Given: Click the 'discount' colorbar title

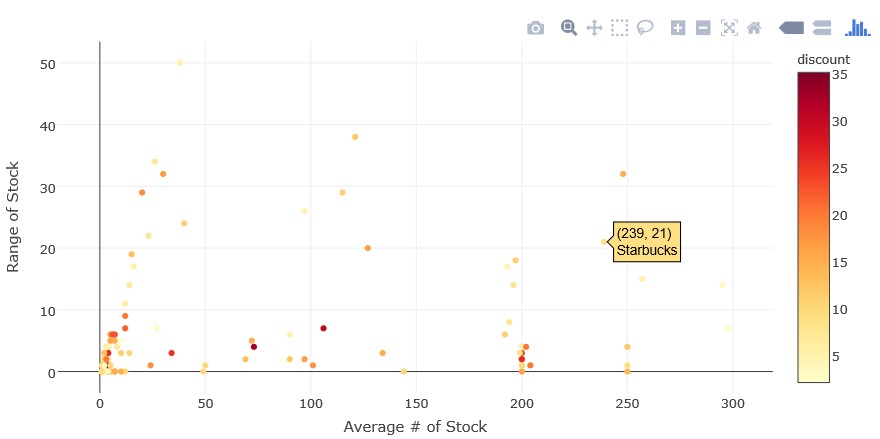Looking at the screenshot, I should click(823, 60).
